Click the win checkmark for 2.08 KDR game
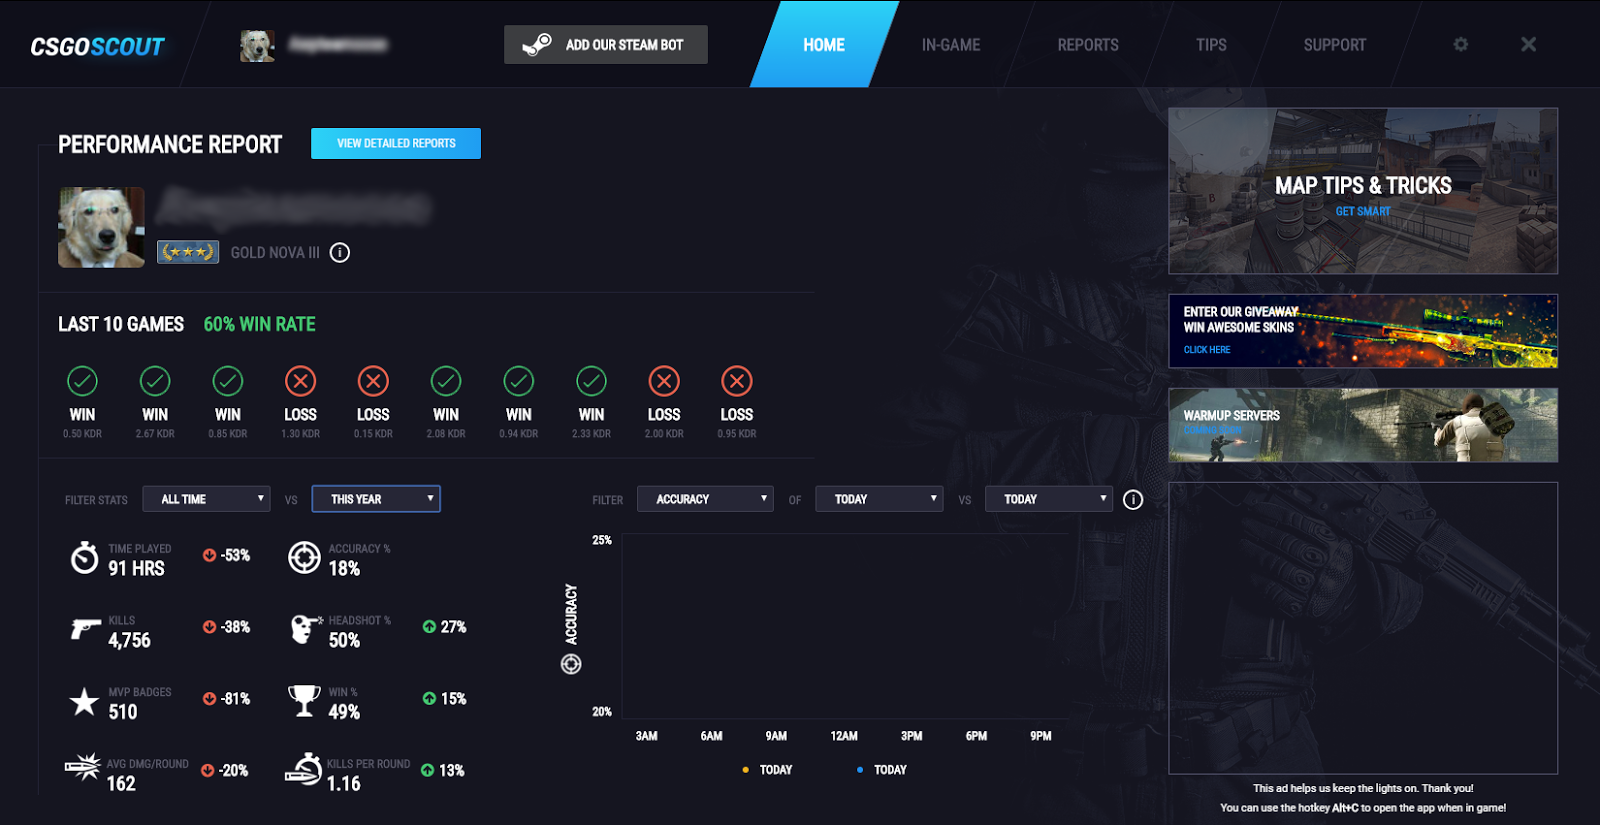 pyautogui.click(x=446, y=381)
